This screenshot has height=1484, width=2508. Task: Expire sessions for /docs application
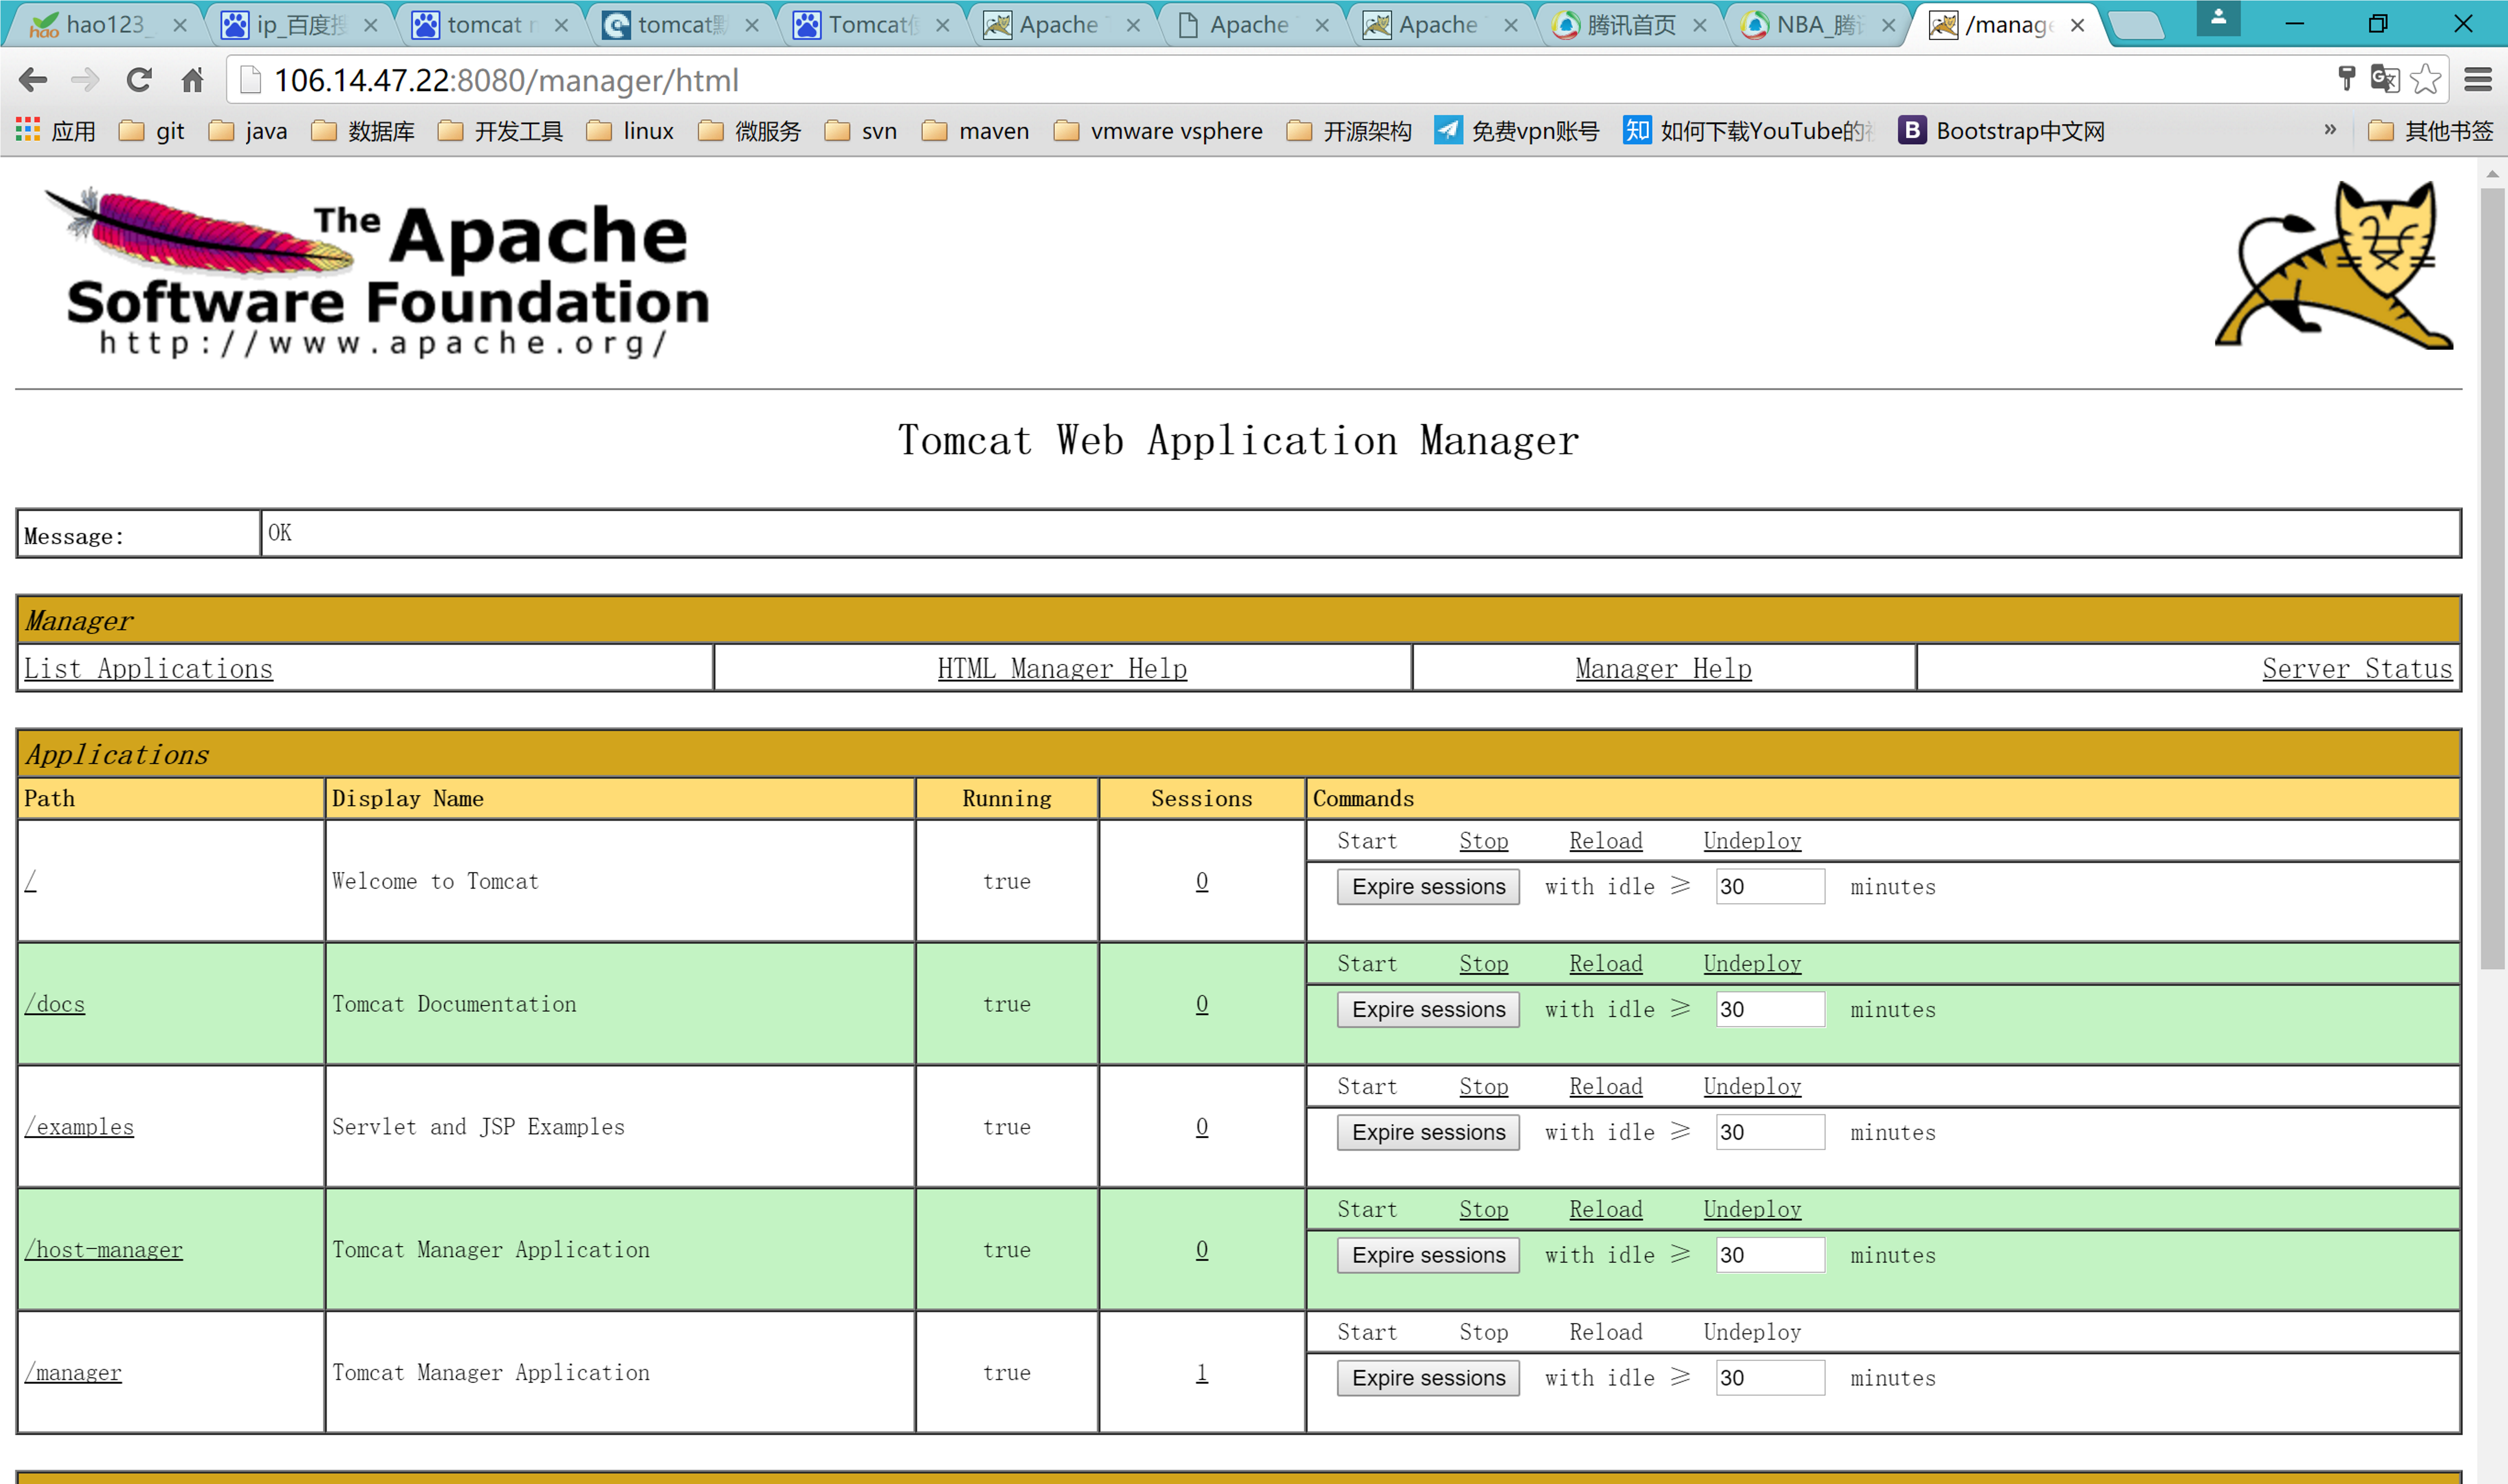click(x=1428, y=1010)
